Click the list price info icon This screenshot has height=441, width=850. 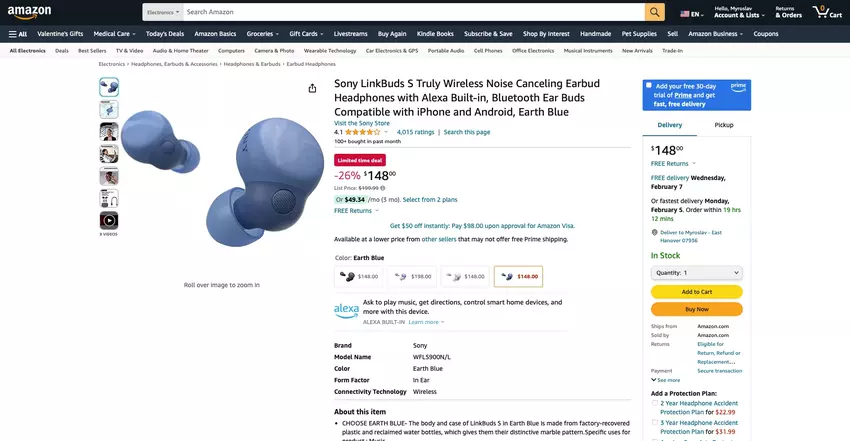coord(383,188)
